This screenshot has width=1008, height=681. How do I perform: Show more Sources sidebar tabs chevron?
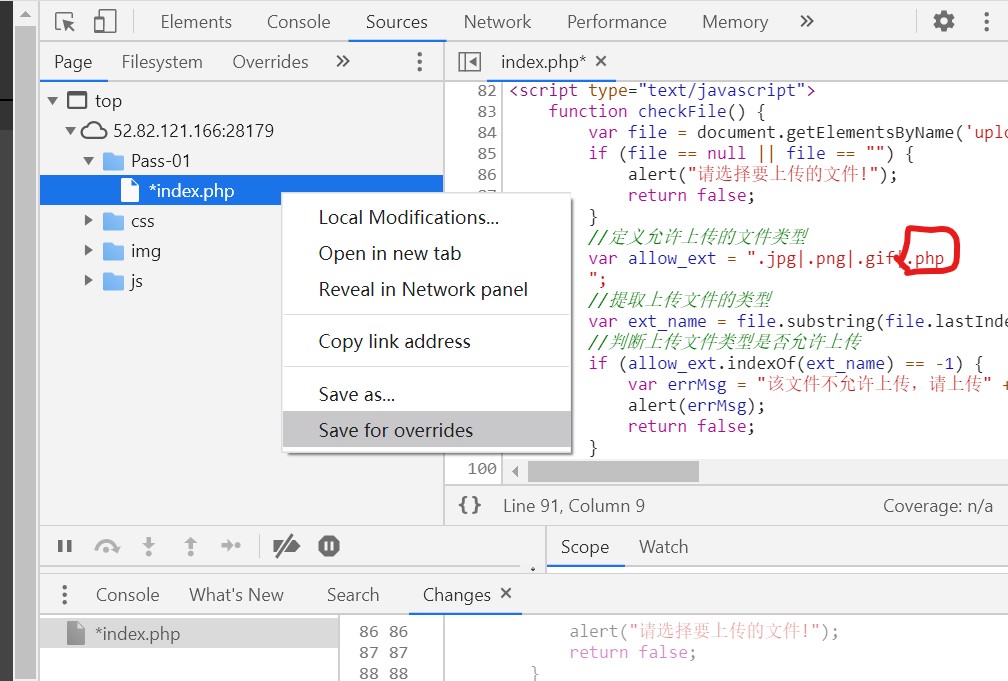(343, 61)
